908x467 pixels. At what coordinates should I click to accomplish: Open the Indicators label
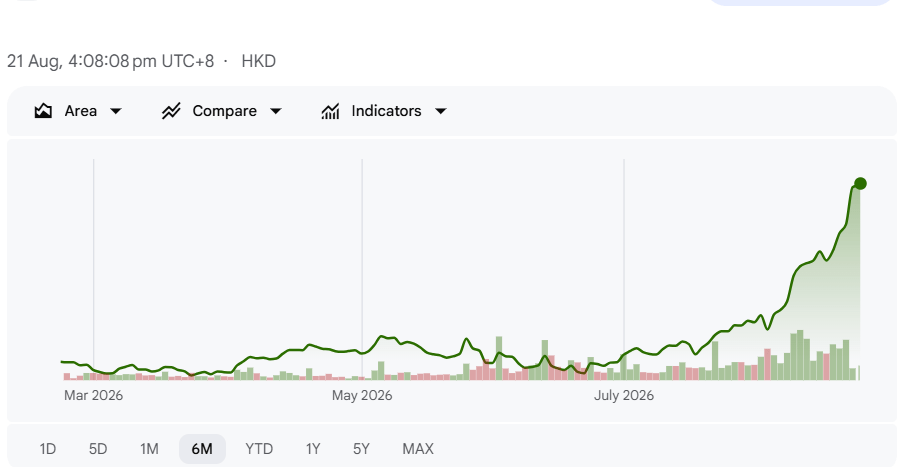click(x=386, y=111)
